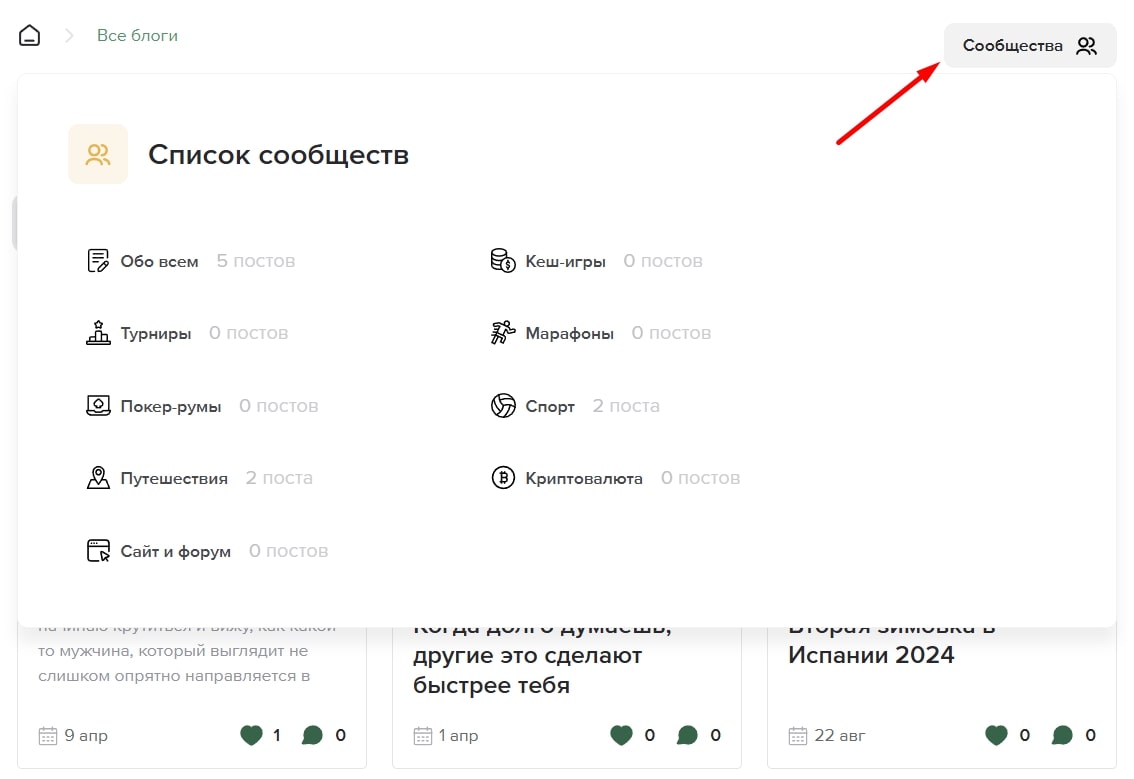This screenshot has width=1134, height=779.
Task: Click the 'Сайт и форум' browser icon
Action: 97,549
